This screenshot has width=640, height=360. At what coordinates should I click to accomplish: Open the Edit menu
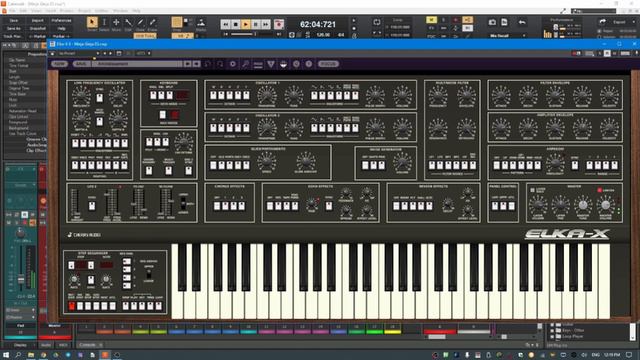tap(23, 11)
